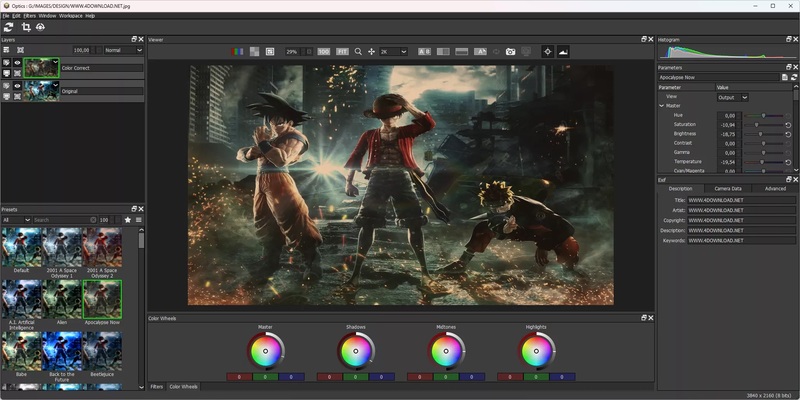
Task: Open the View Output dropdown
Action: pyautogui.click(x=732, y=97)
